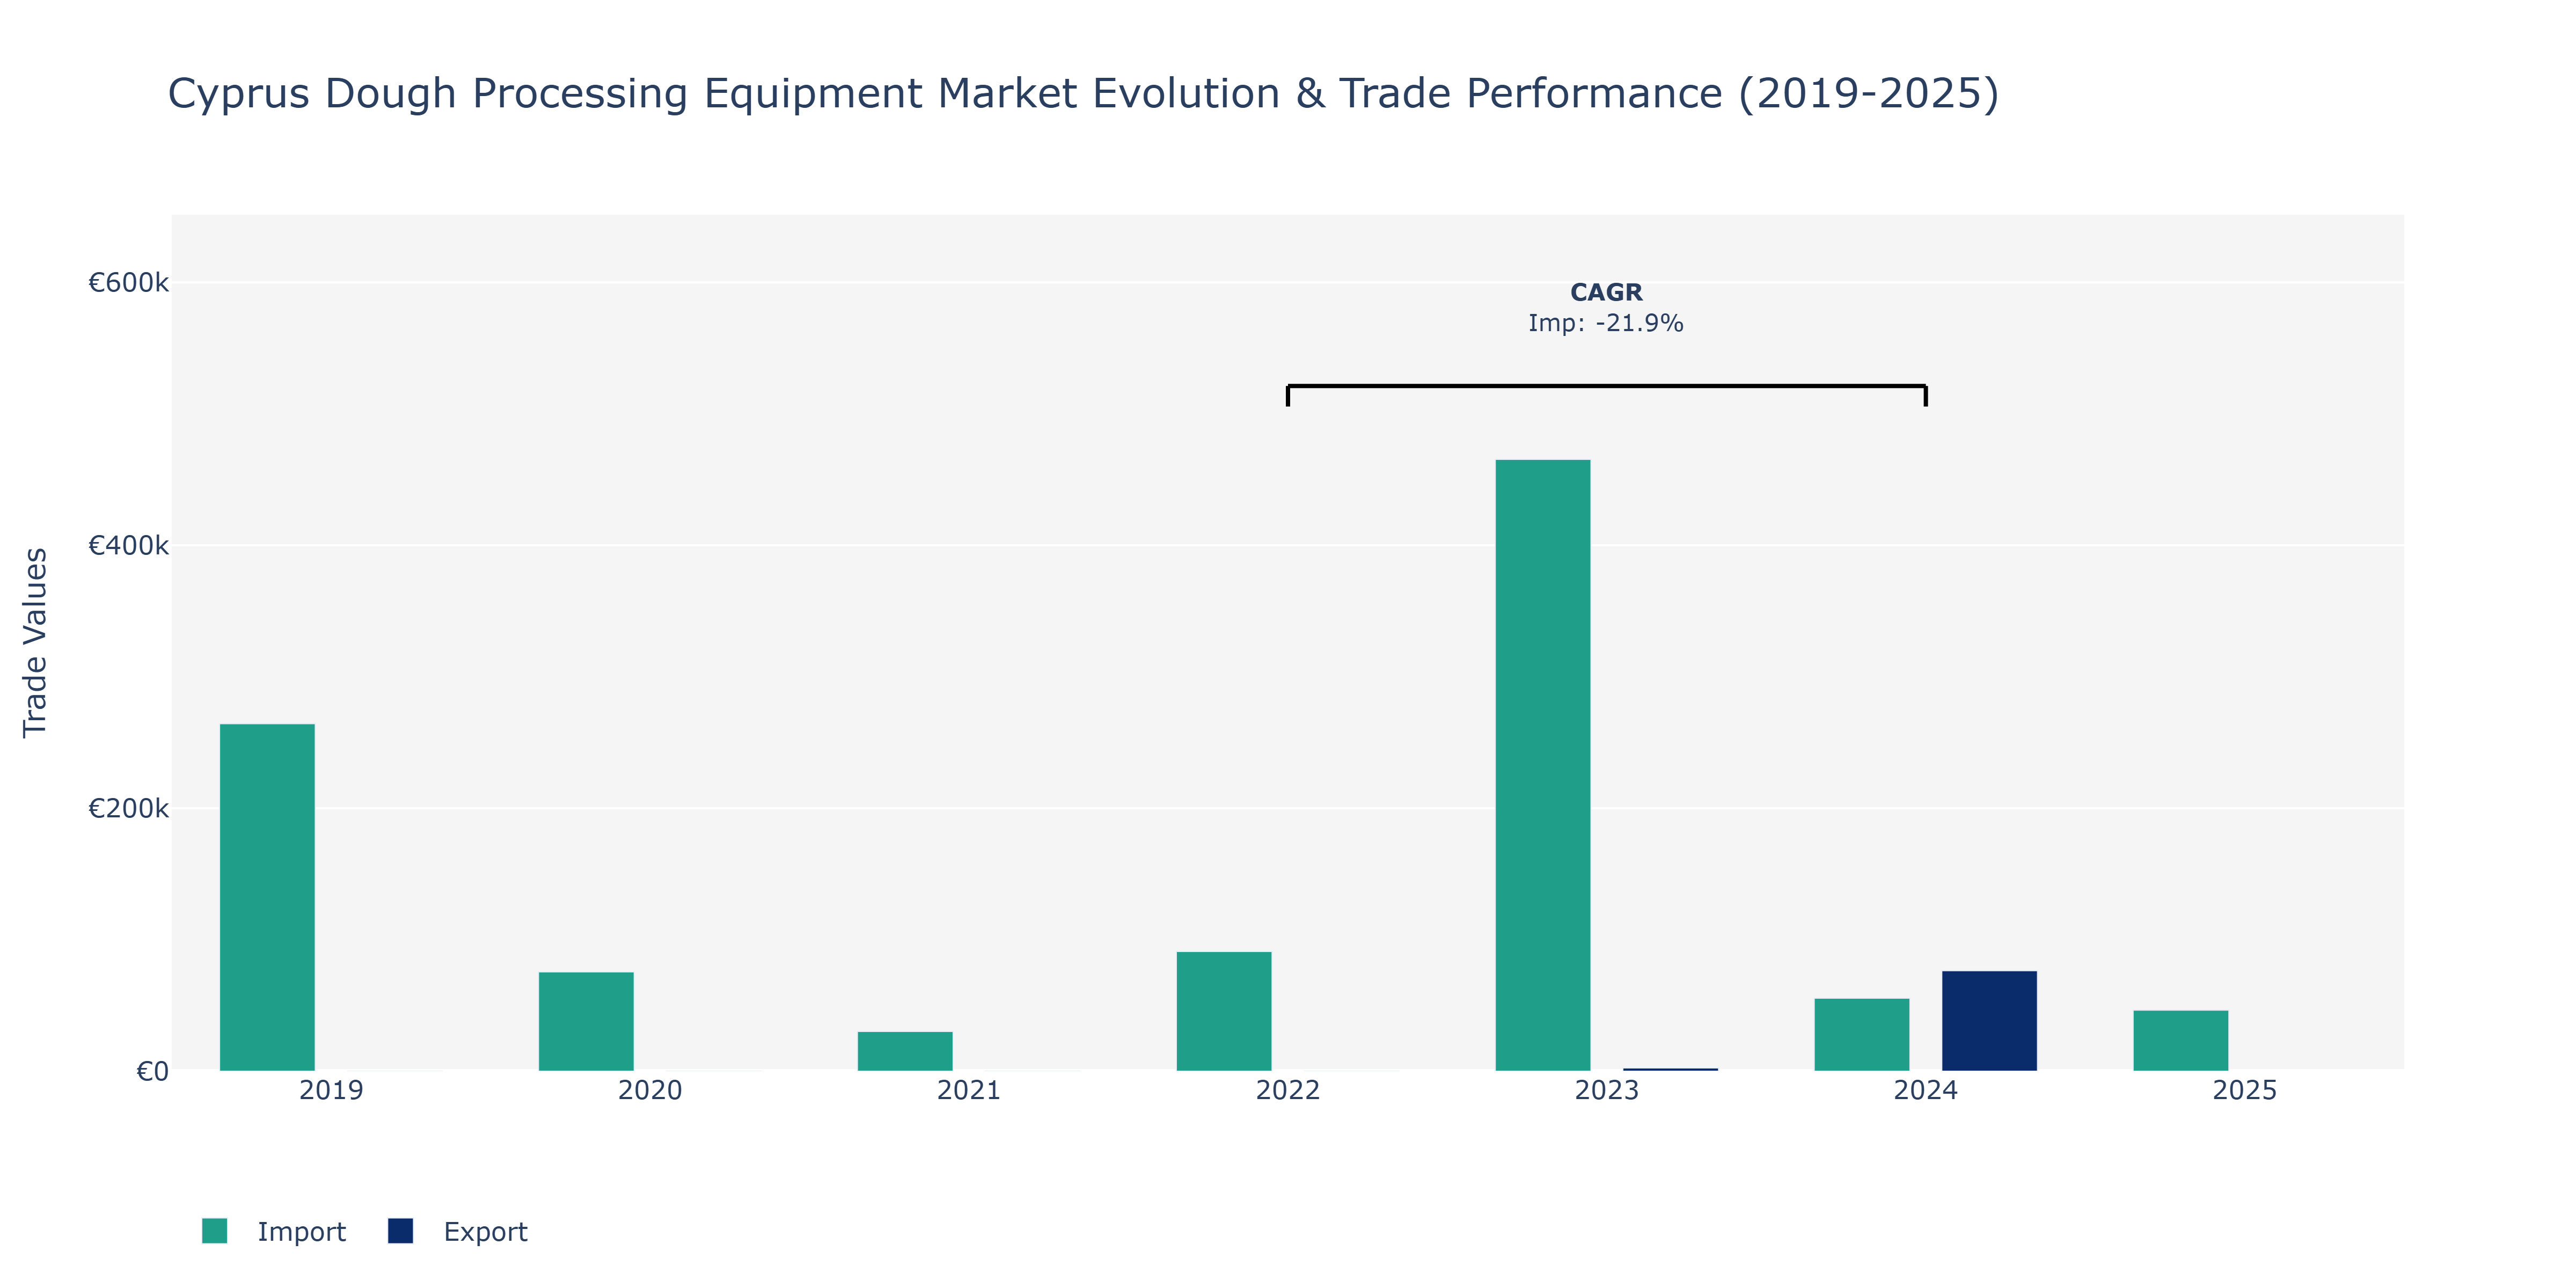The width and height of the screenshot is (2576, 1288).
Task: Click the 'Trade Values' axis title
Action: click(35, 642)
